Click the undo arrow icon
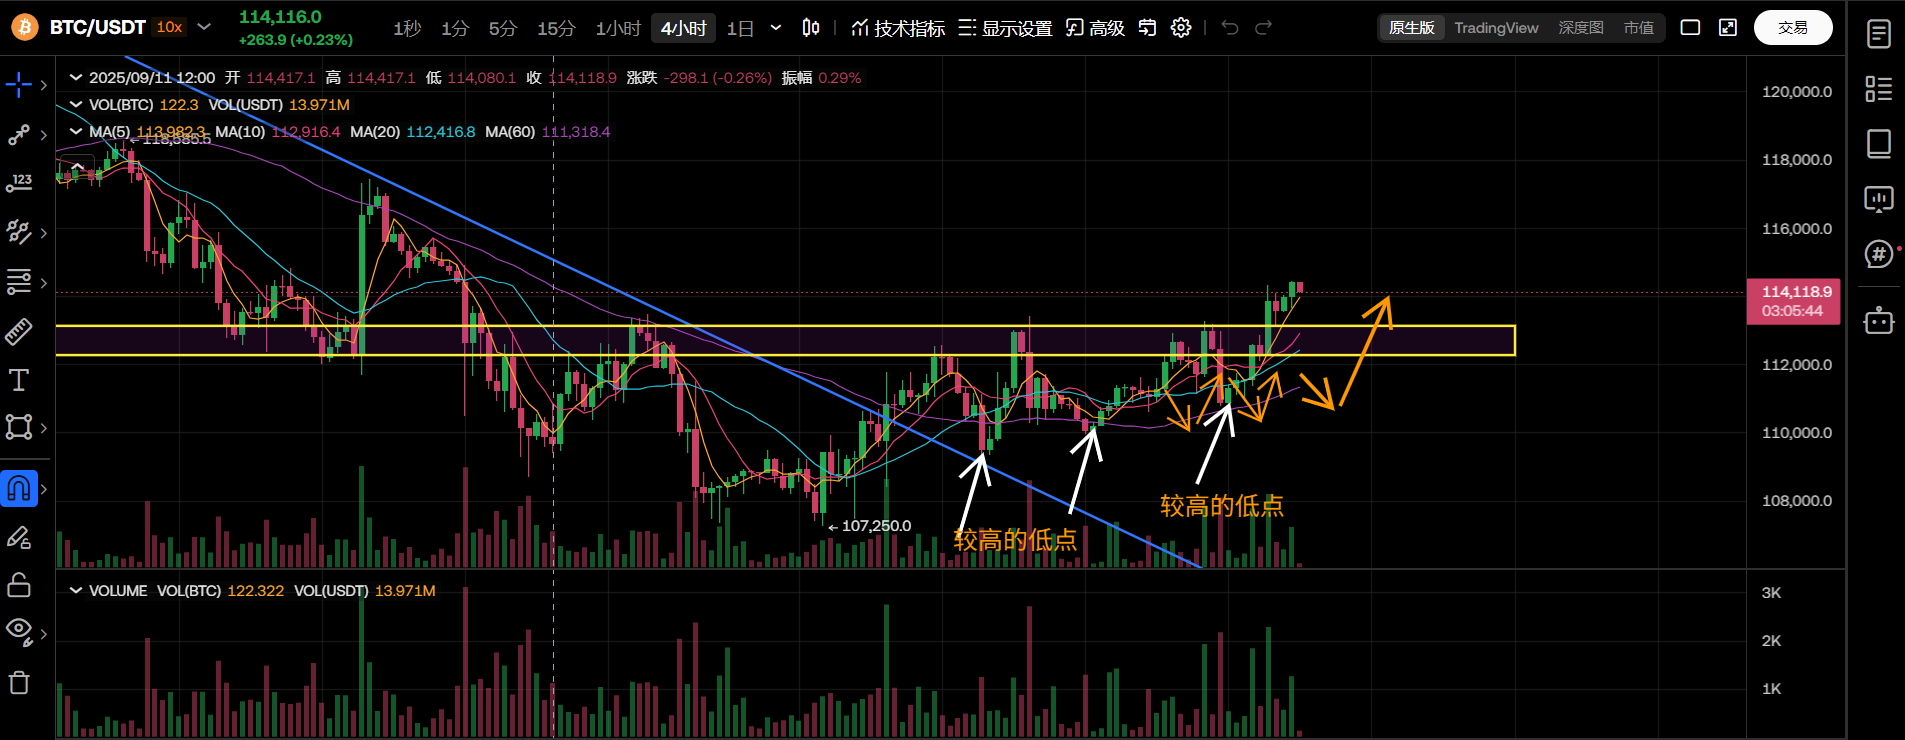 tap(1230, 28)
